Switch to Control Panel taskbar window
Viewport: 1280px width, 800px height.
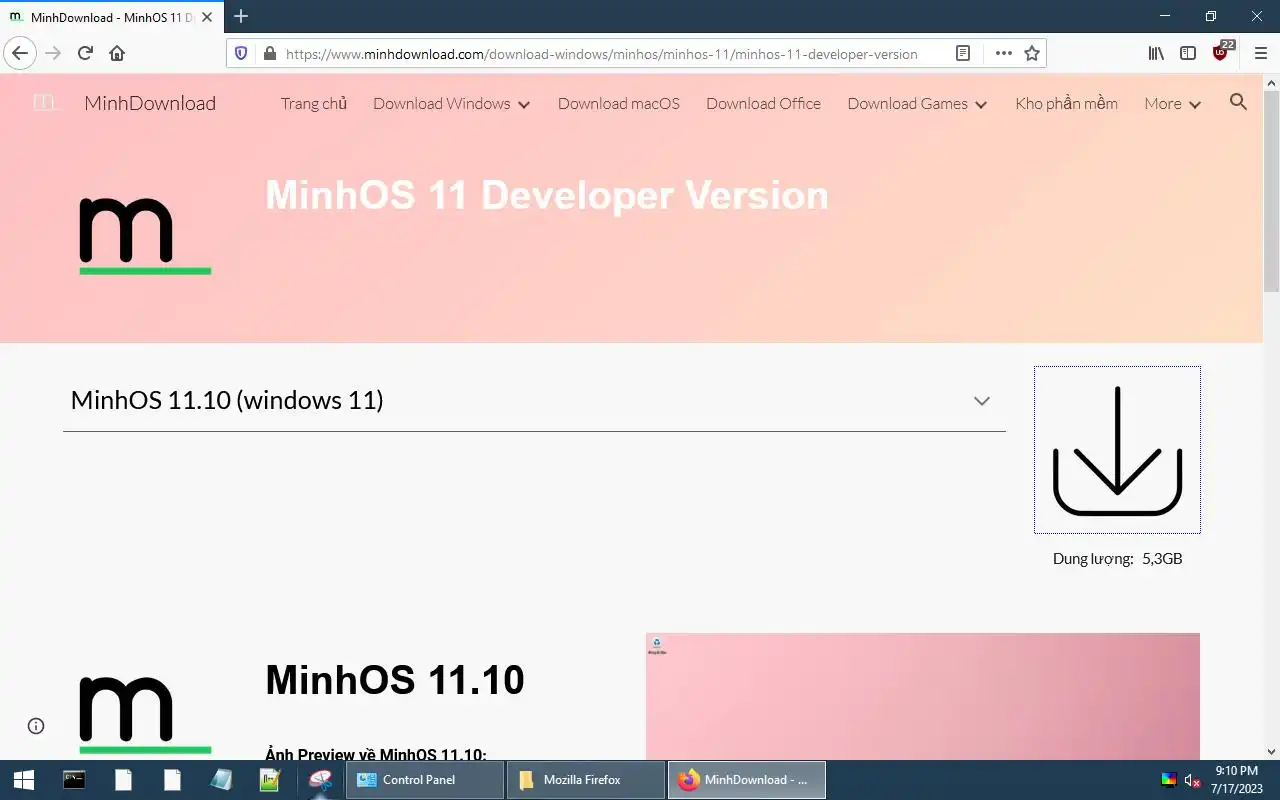click(x=425, y=780)
